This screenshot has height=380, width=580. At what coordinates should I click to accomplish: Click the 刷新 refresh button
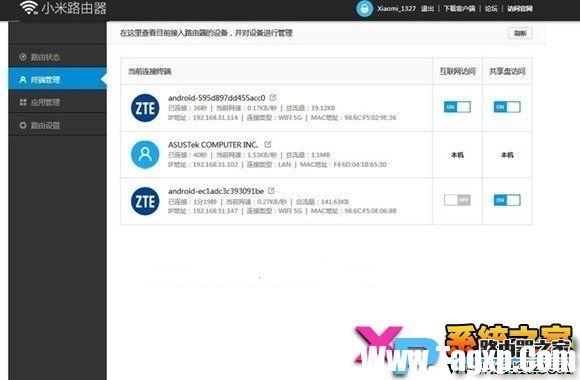520,33
